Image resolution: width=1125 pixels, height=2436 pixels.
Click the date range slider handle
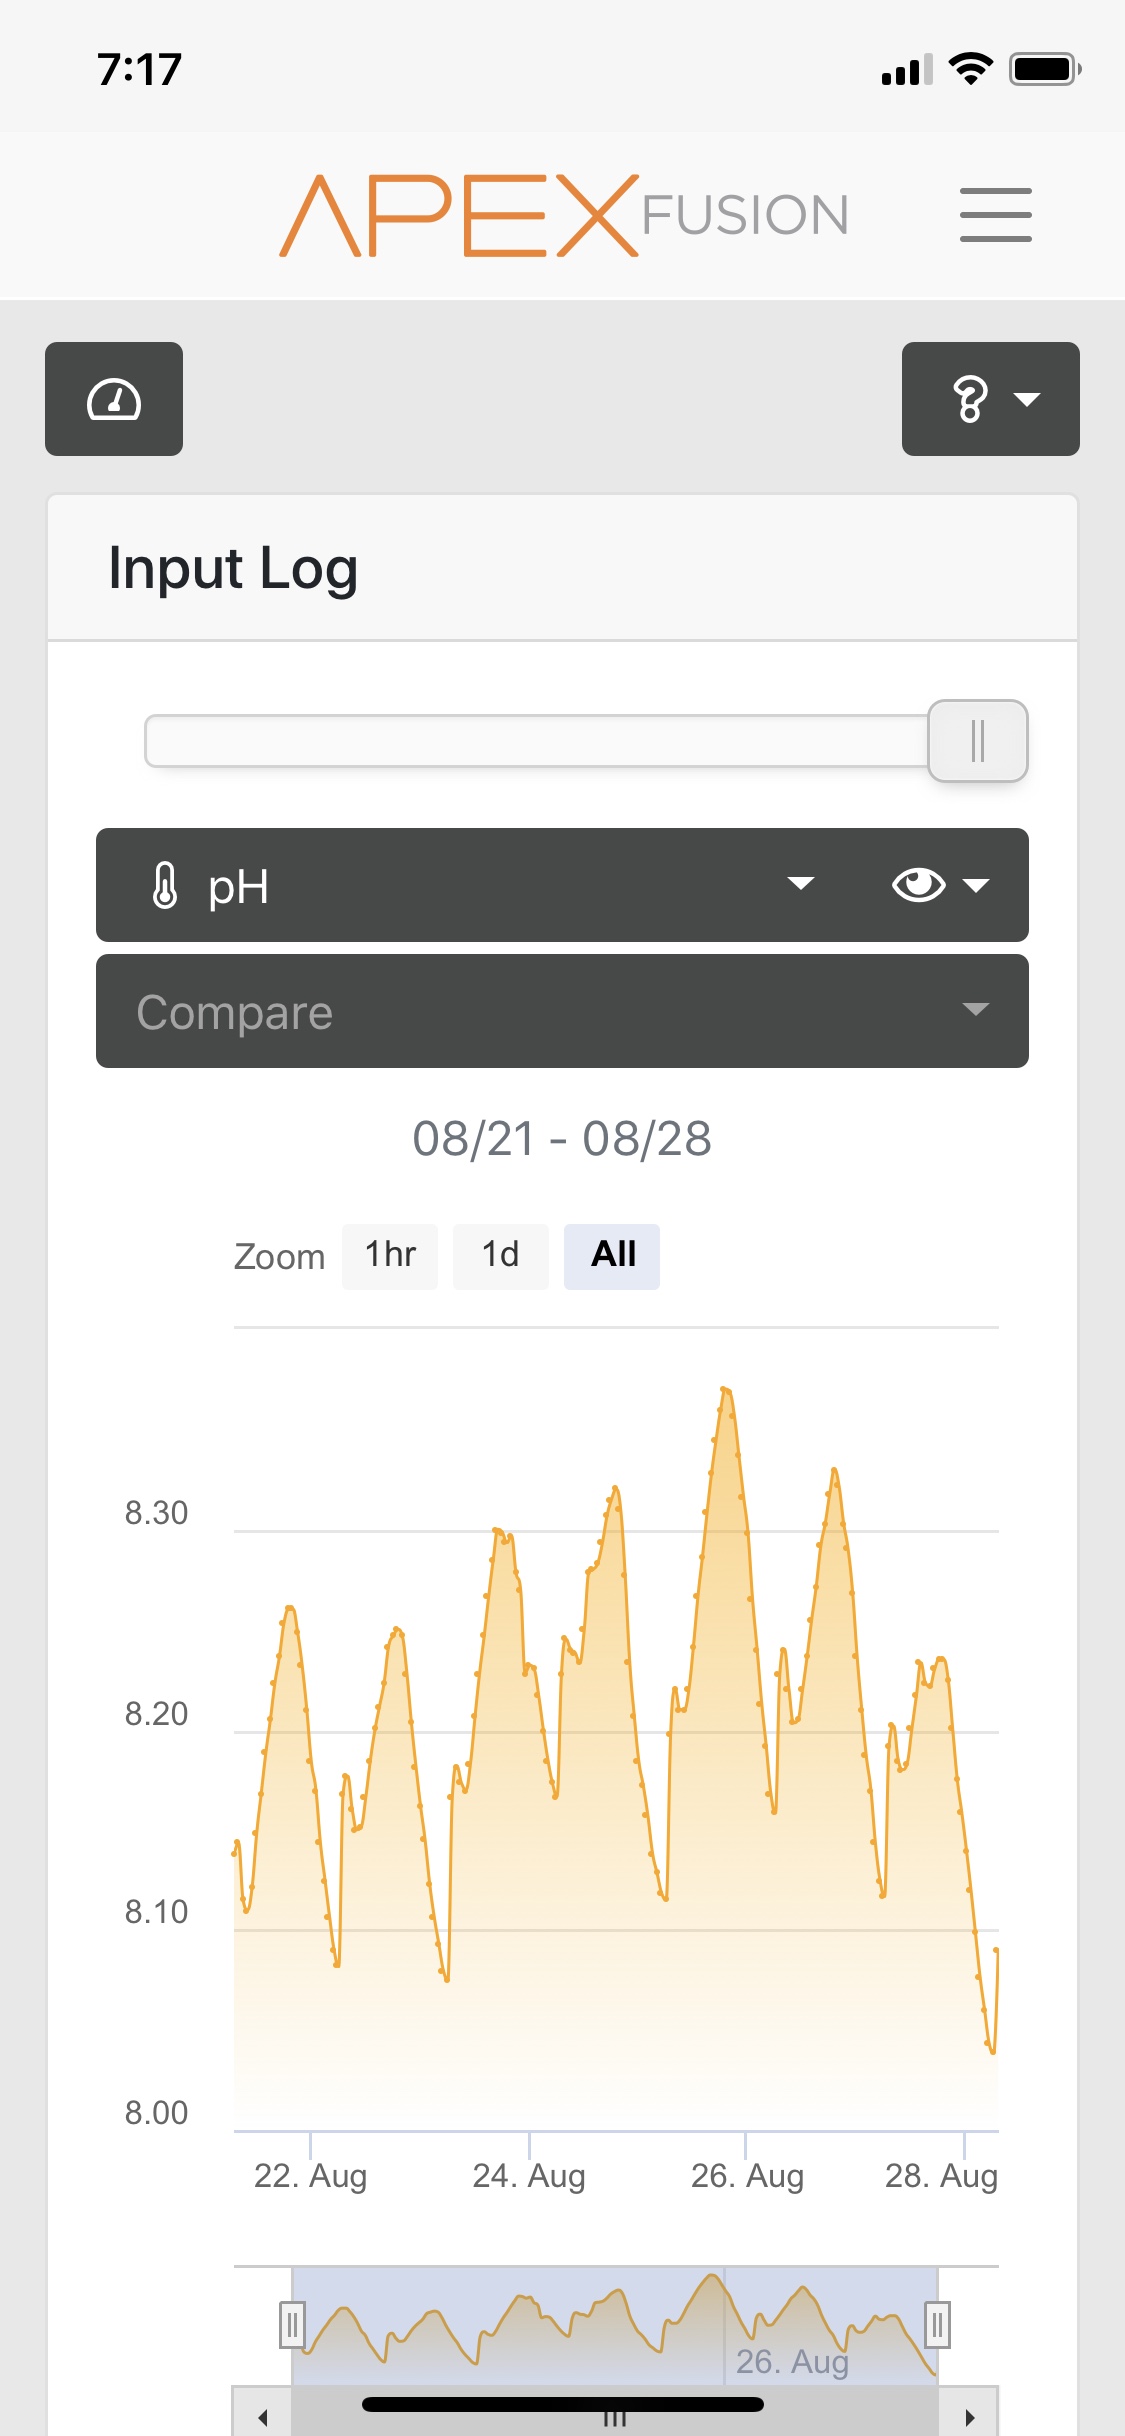(978, 741)
